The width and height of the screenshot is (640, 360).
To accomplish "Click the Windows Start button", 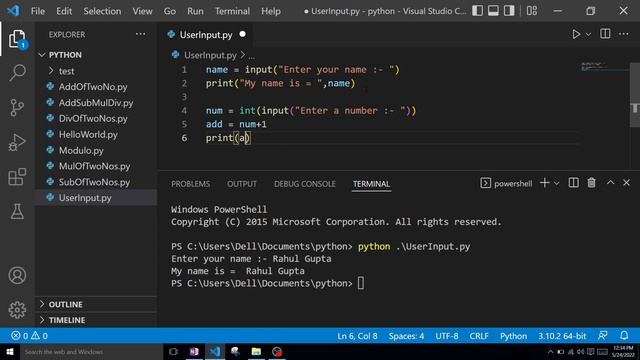I will pos(10,351).
